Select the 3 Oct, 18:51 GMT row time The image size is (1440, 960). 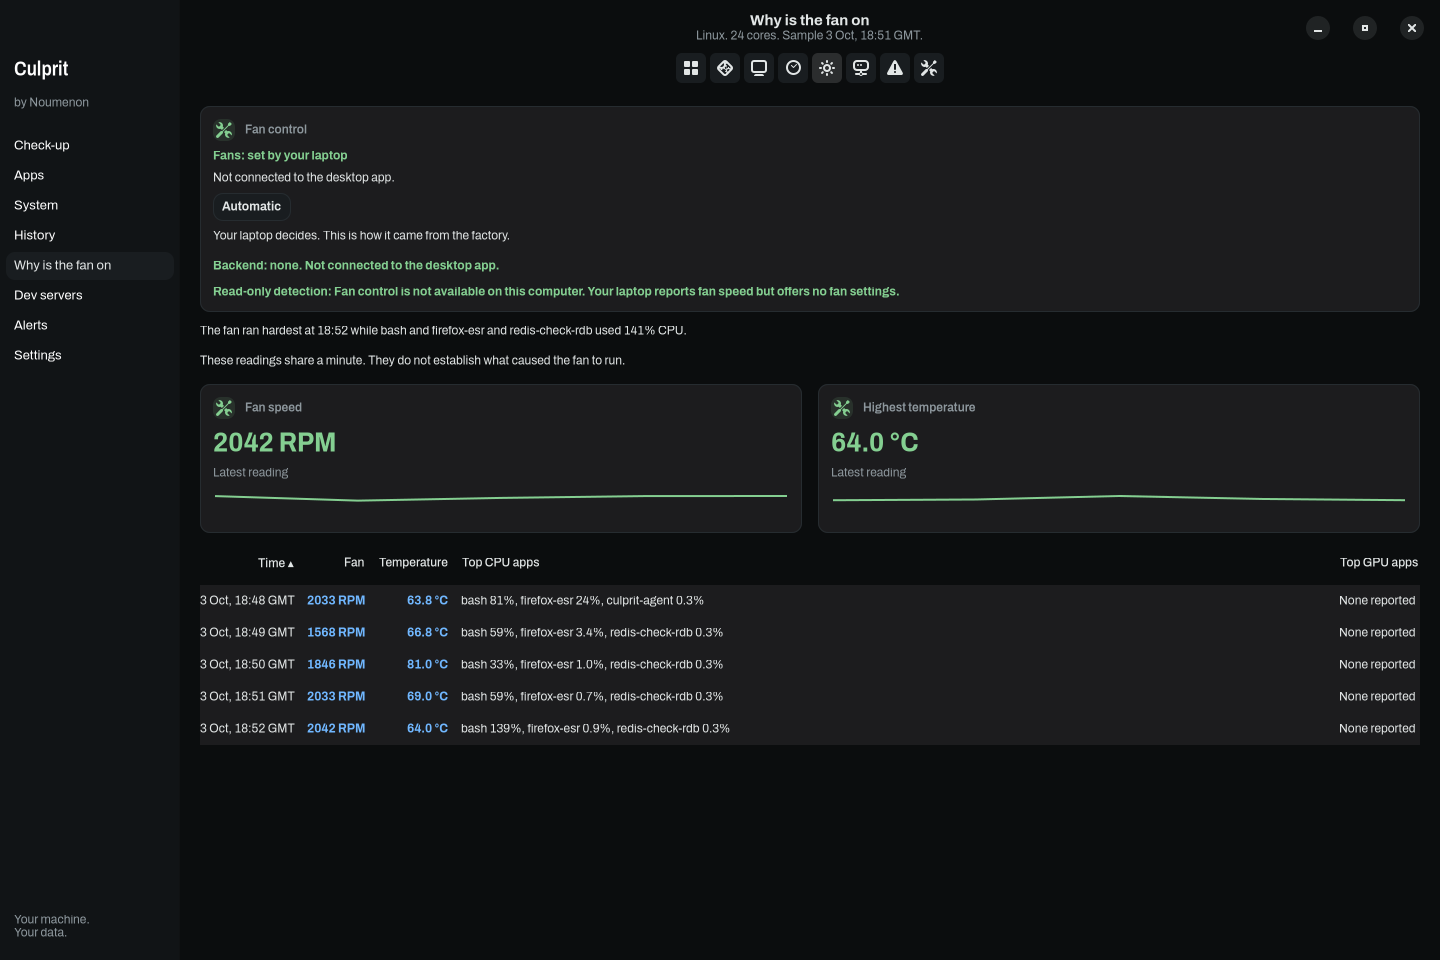pyautogui.click(x=247, y=696)
